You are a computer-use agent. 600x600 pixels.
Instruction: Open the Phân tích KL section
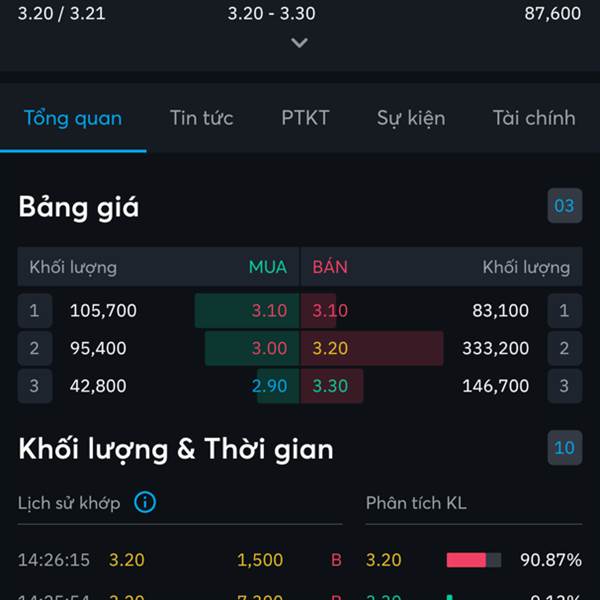[x=416, y=503]
